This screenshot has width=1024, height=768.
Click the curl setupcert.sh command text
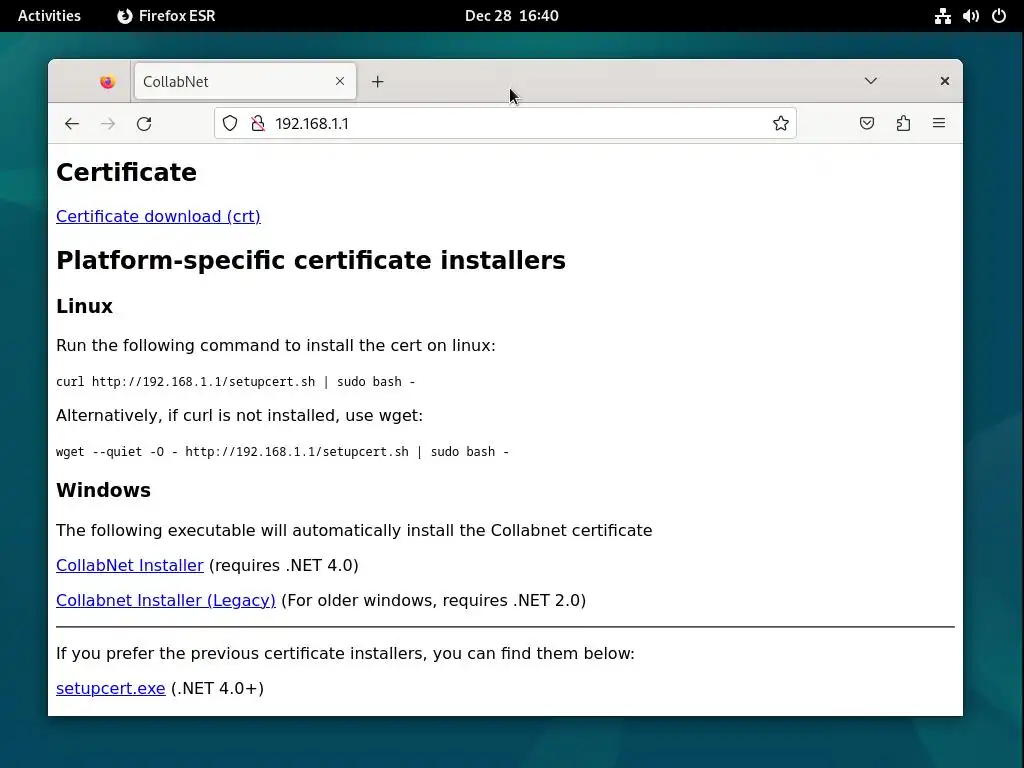[236, 382]
